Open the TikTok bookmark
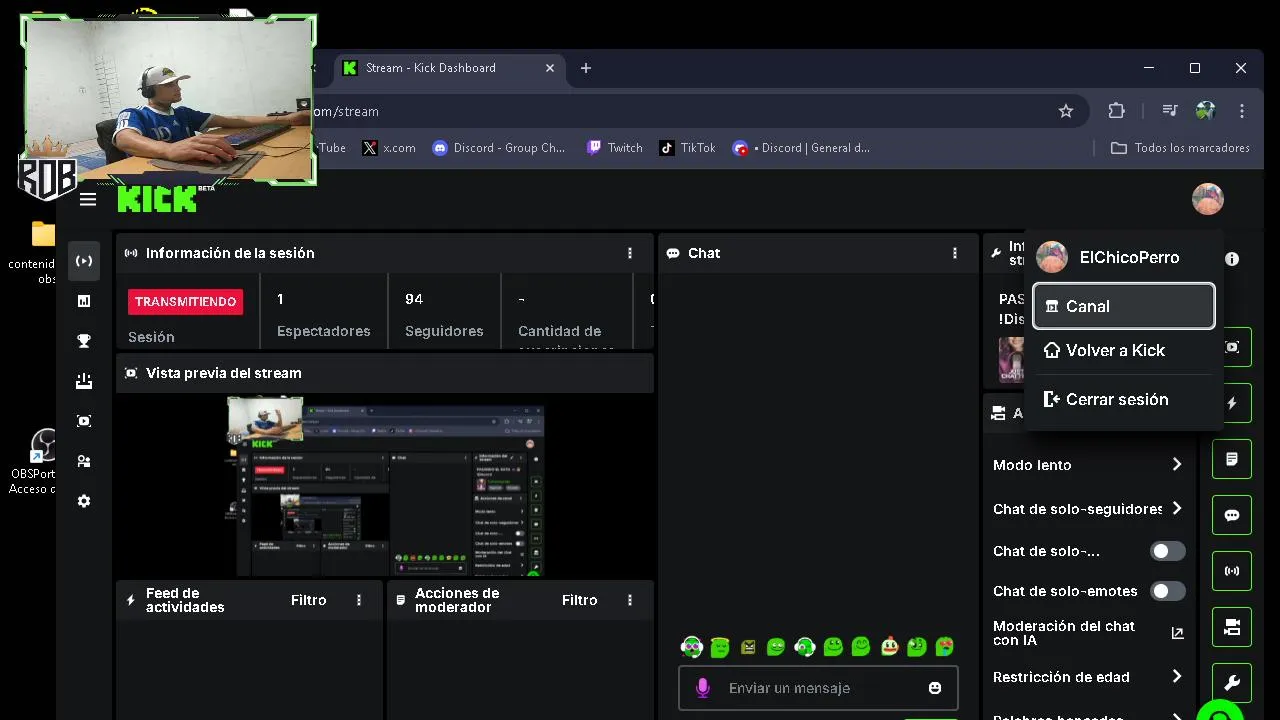Image resolution: width=1280 pixels, height=720 pixels. 688,148
